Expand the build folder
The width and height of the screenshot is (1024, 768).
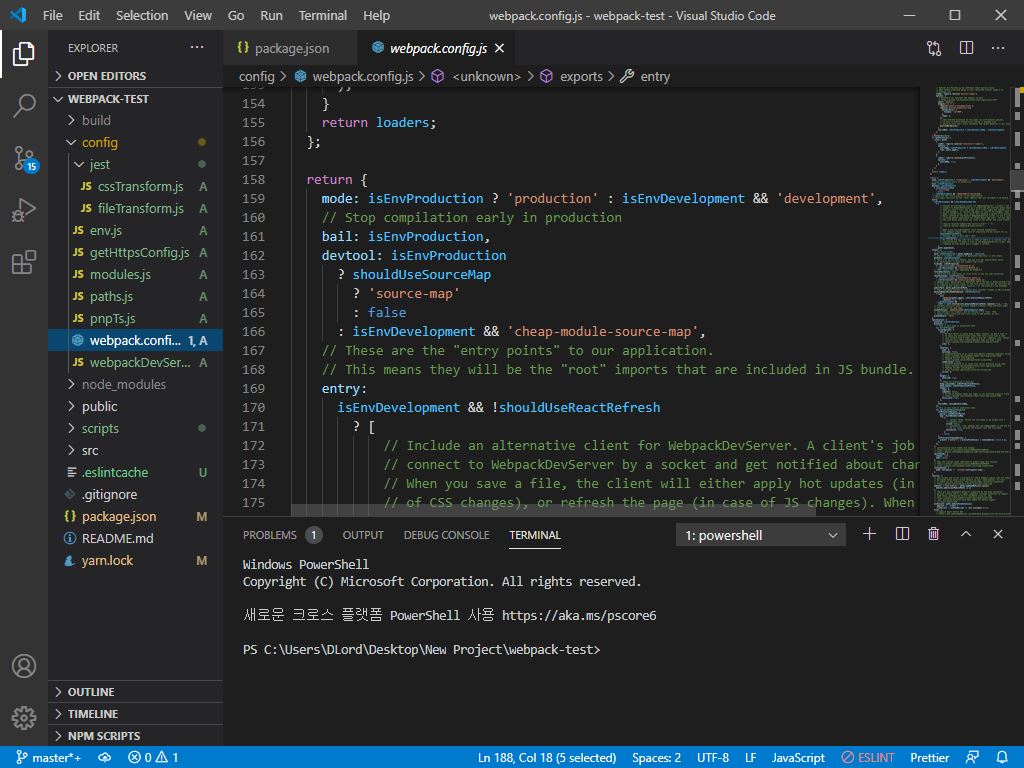(135, 120)
